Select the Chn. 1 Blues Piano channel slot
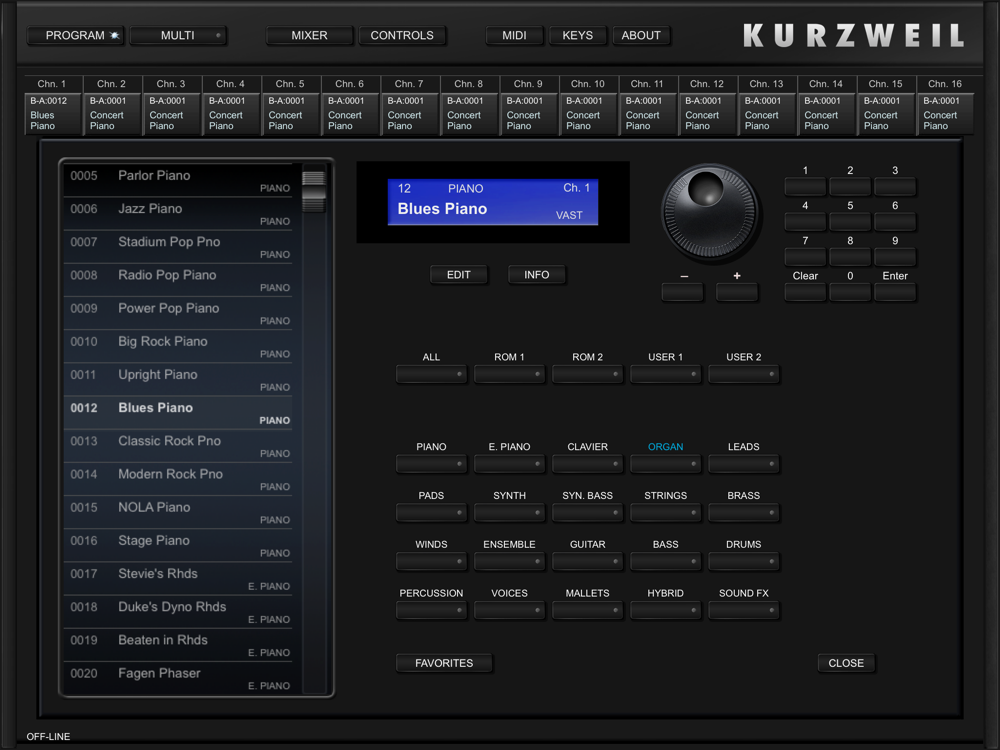 [x=54, y=114]
